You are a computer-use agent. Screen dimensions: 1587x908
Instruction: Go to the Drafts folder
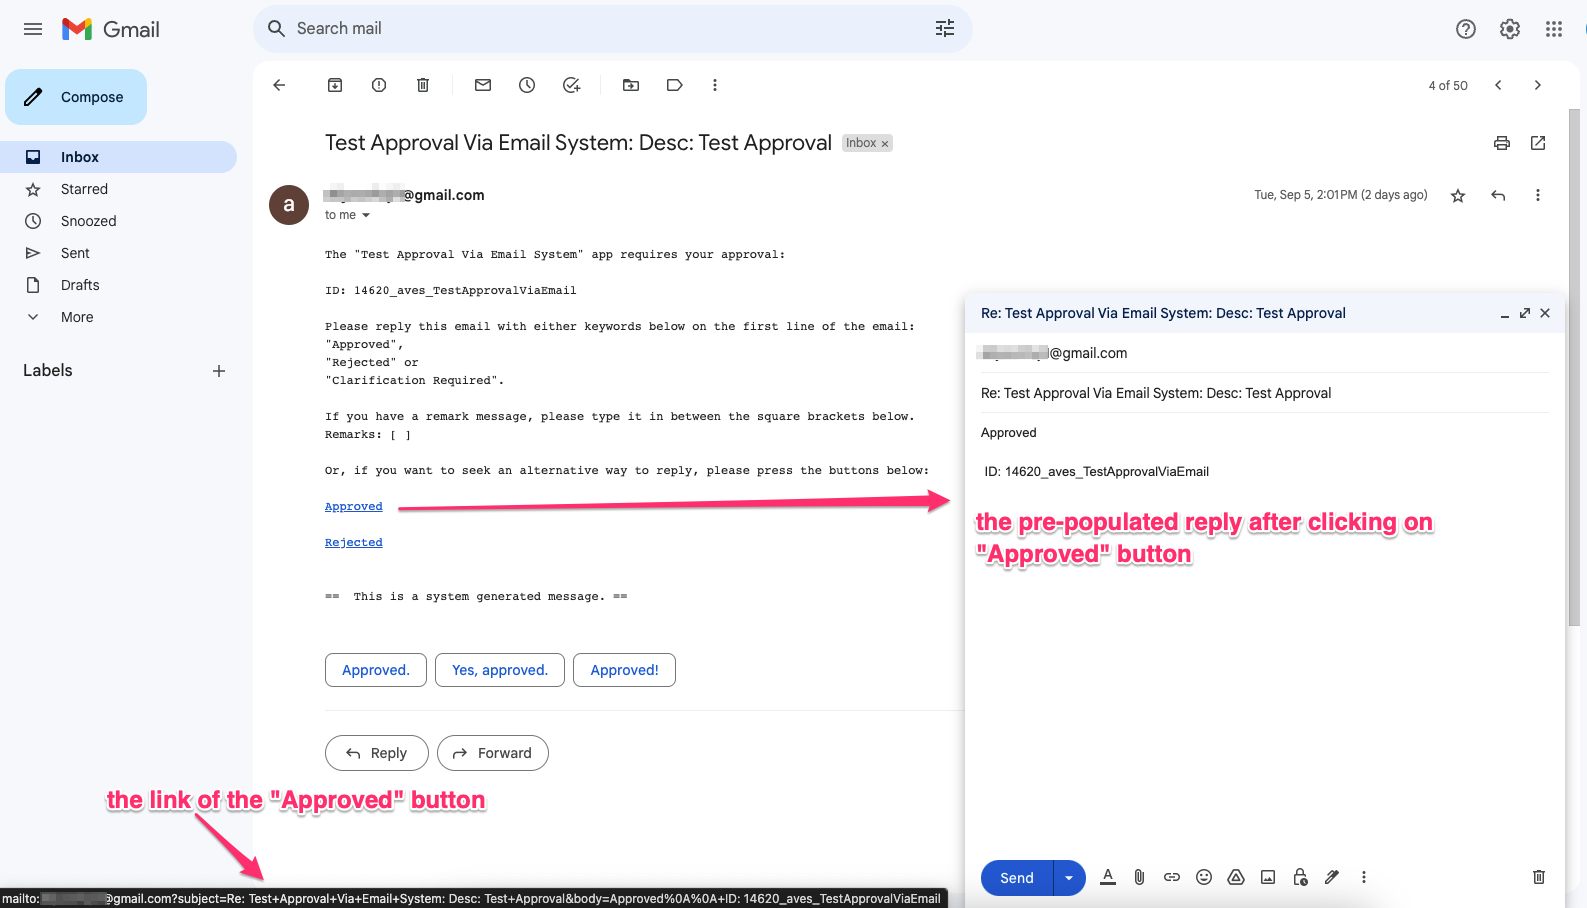coord(80,285)
